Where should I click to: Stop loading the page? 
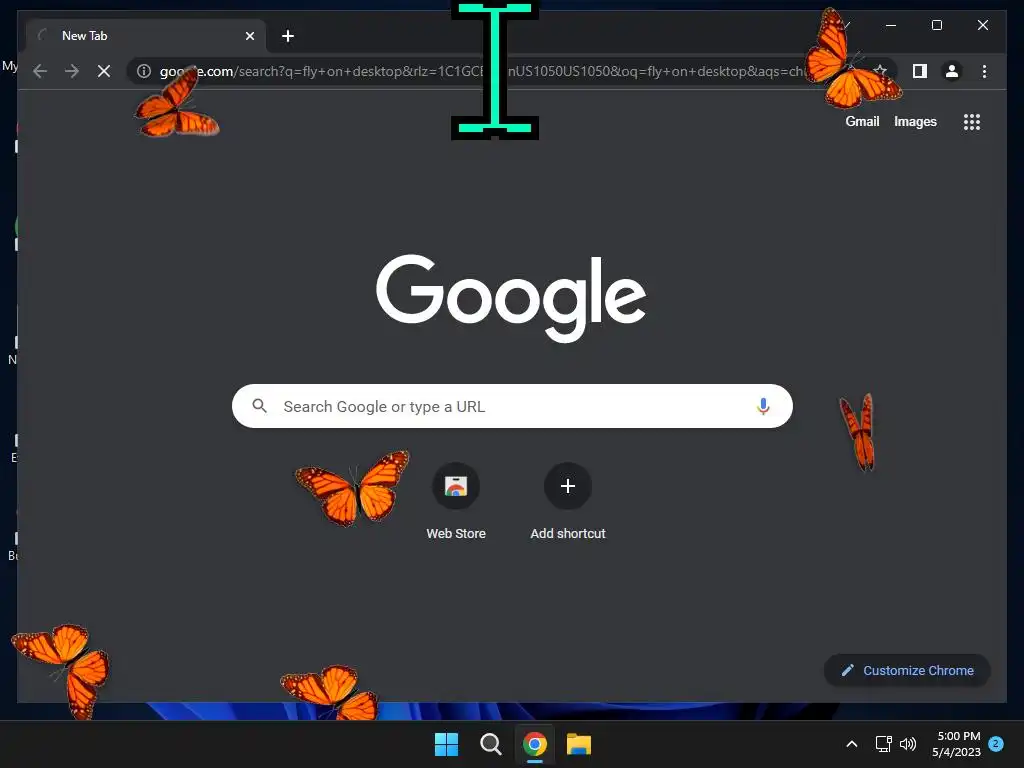(x=104, y=71)
